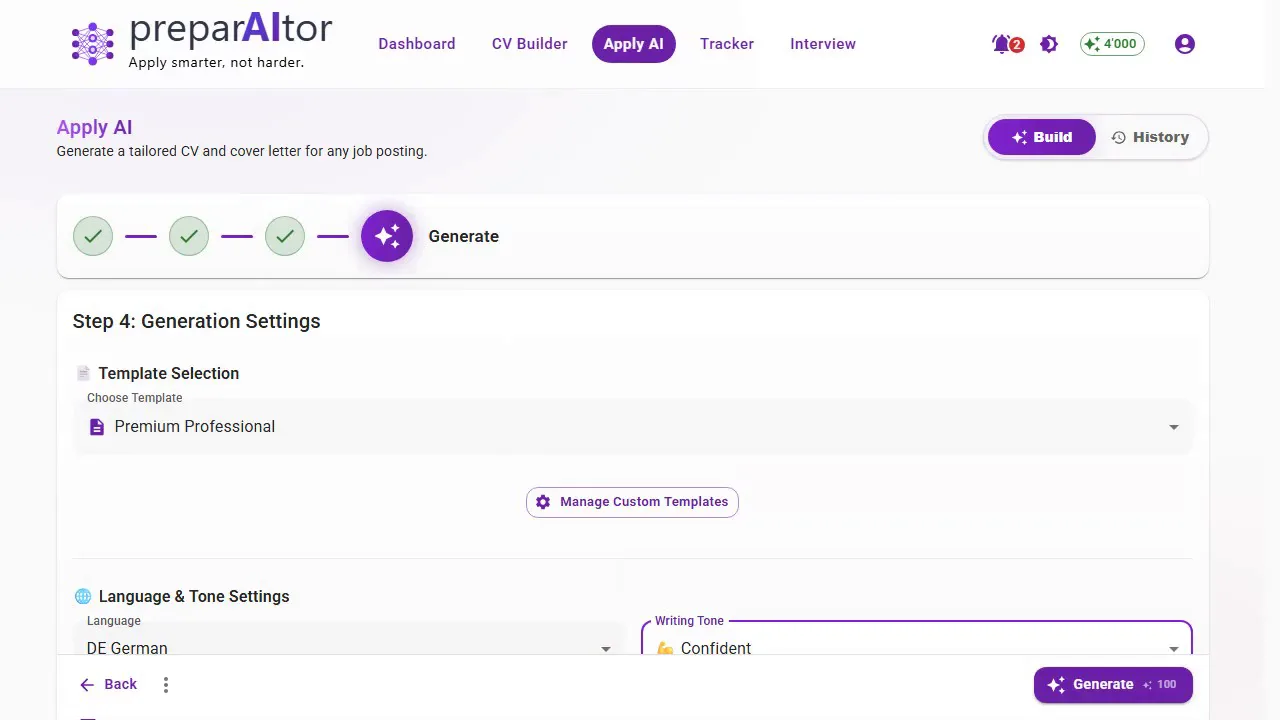Image resolution: width=1280 pixels, height=720 pixels.
Task: Click the 4'000 credits balance badge
Action: (x=1112, y=44)
